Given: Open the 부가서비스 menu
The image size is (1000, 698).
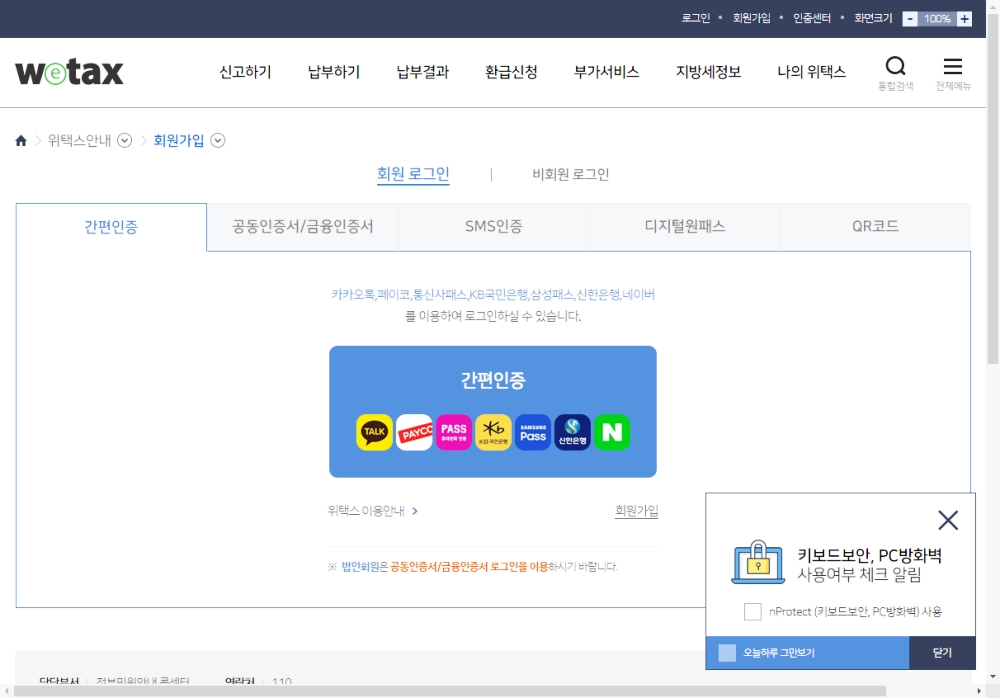Looking at the screenshot, I should coord(606,72).
